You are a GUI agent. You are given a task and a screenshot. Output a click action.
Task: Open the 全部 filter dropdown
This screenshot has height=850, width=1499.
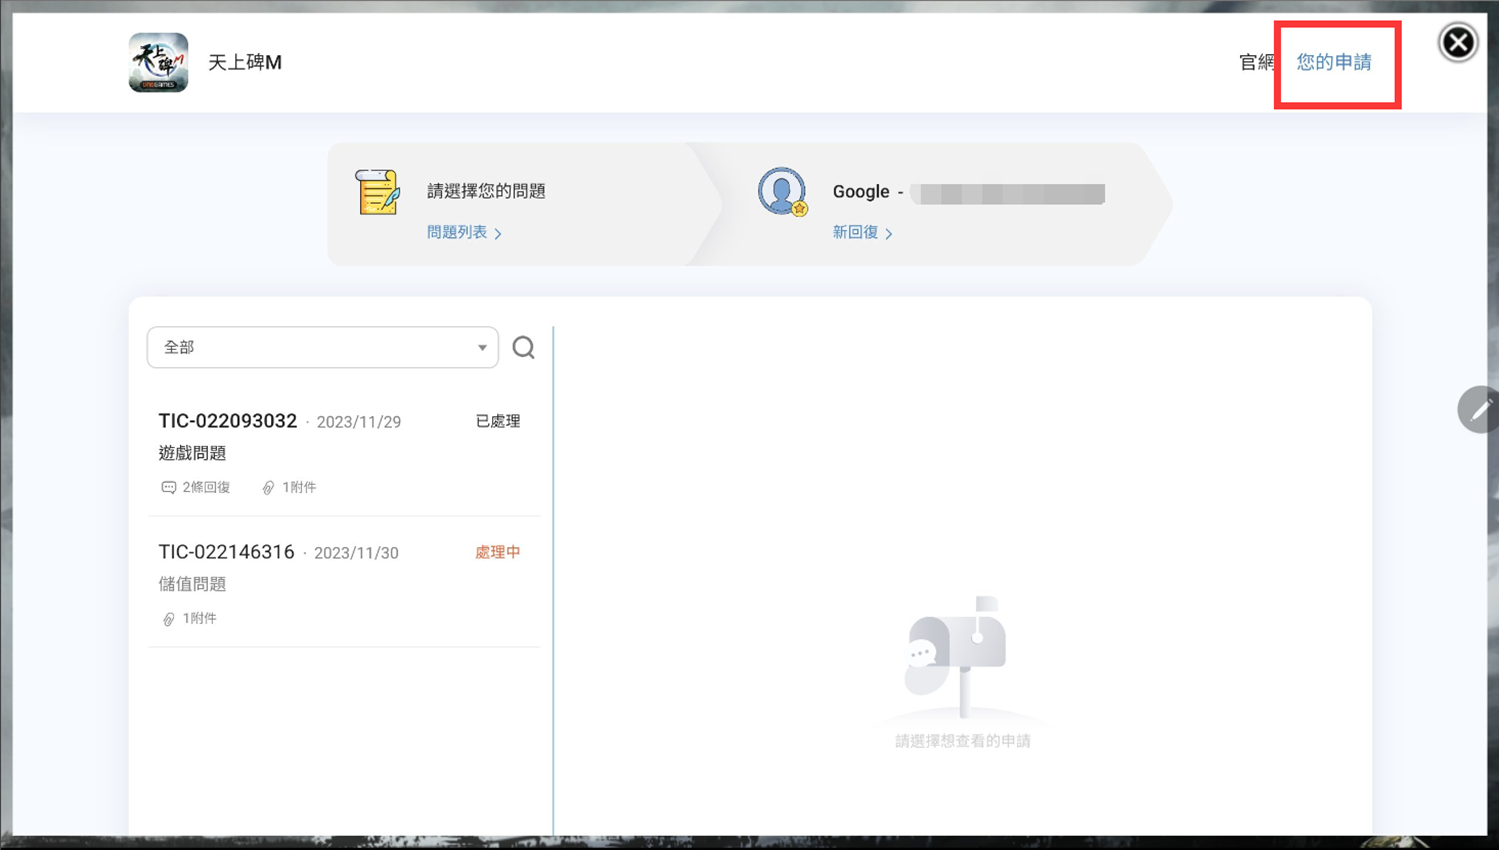coord(322,347)
